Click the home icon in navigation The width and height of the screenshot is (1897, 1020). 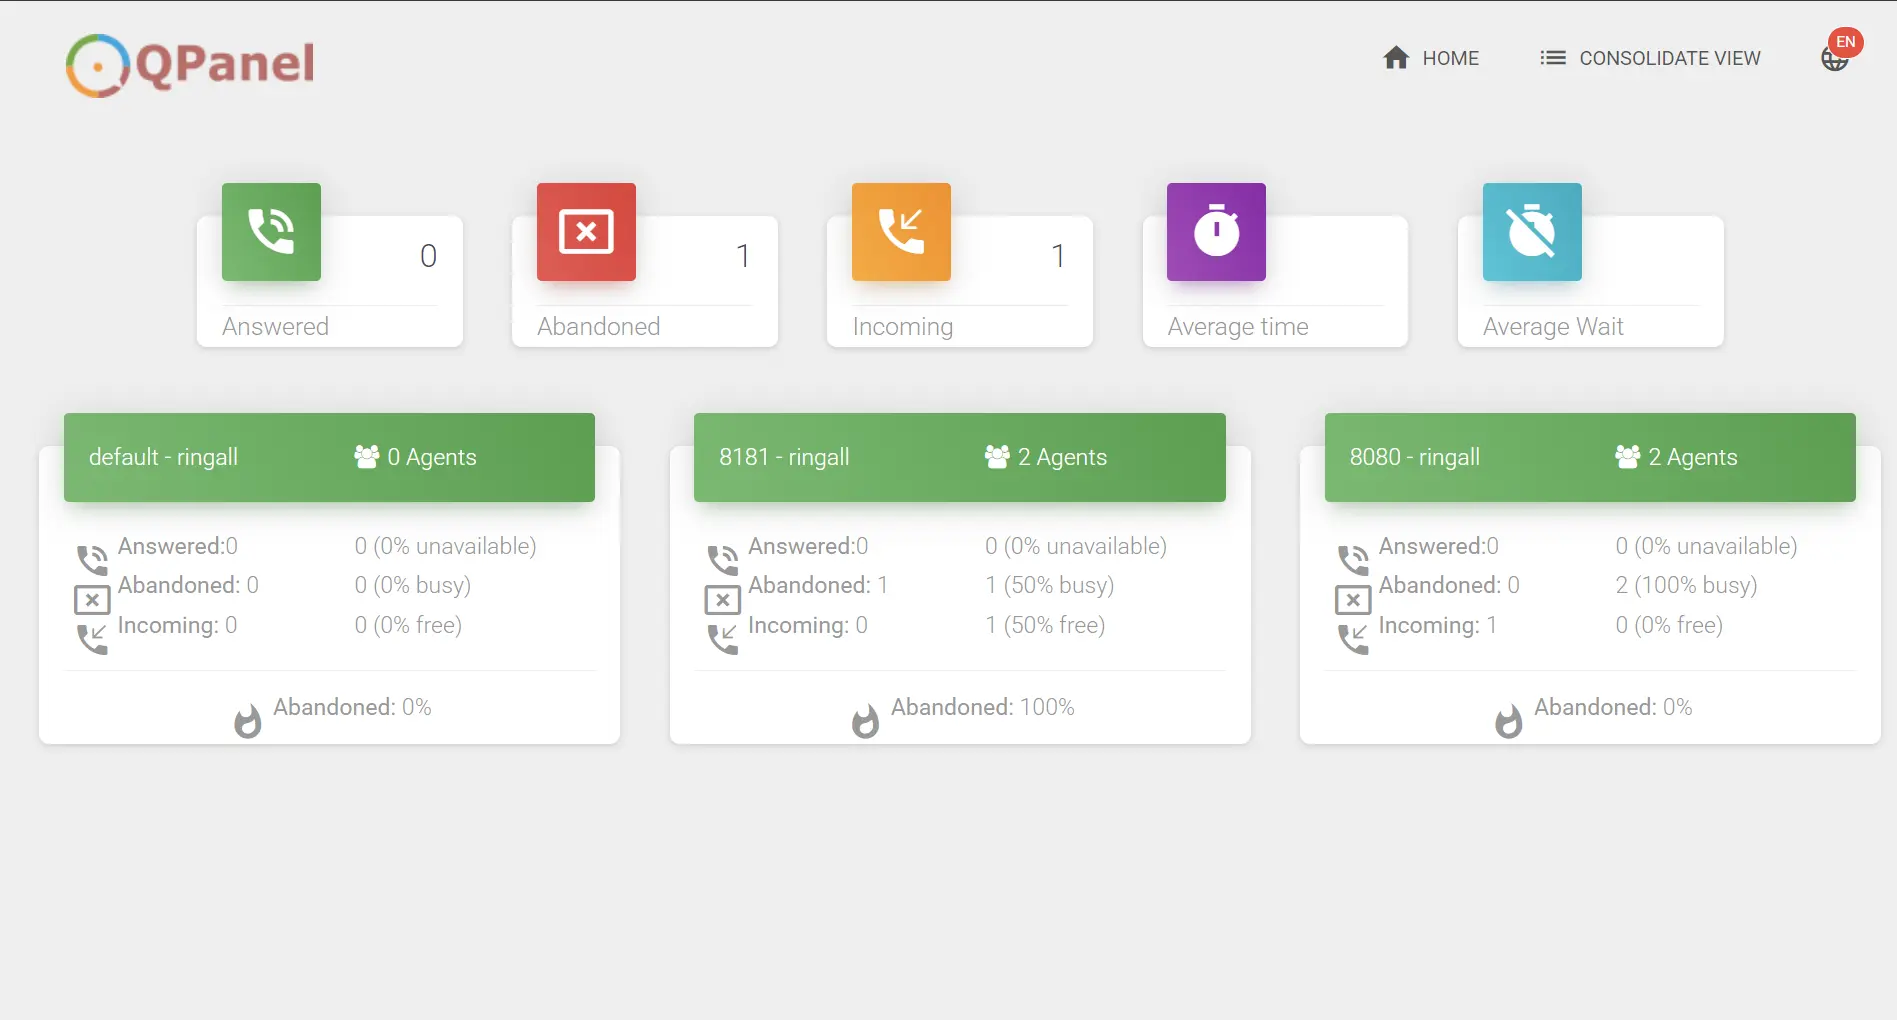coord(1396,58)
